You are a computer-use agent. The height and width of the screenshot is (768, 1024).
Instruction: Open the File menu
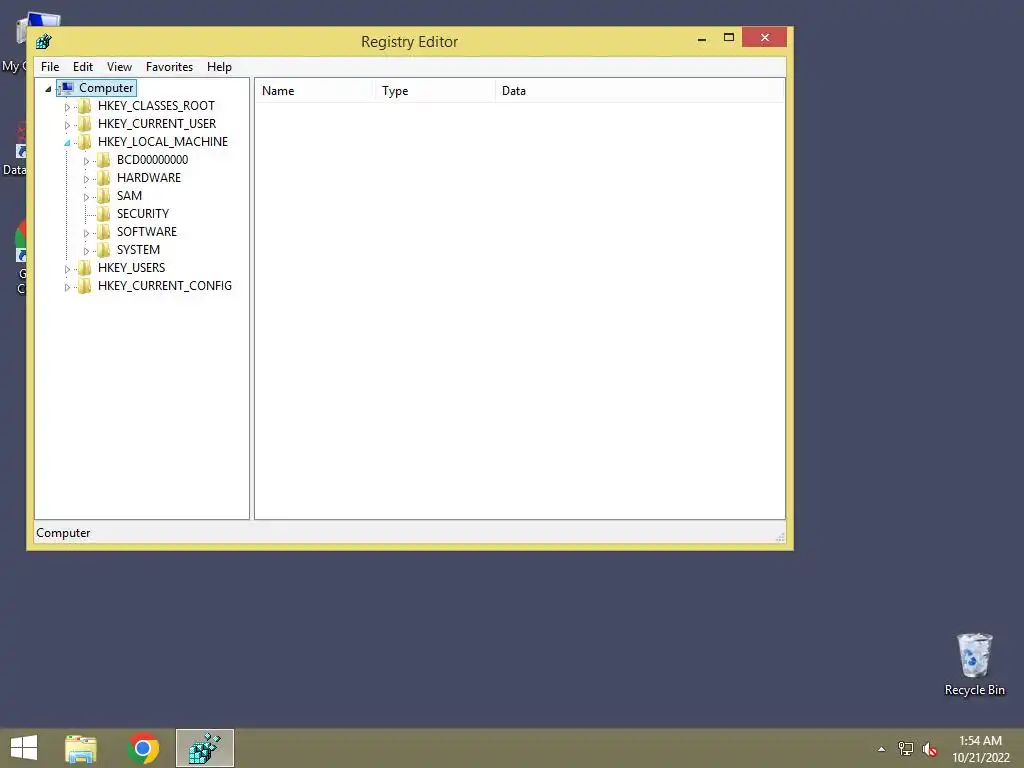[50, 67]
